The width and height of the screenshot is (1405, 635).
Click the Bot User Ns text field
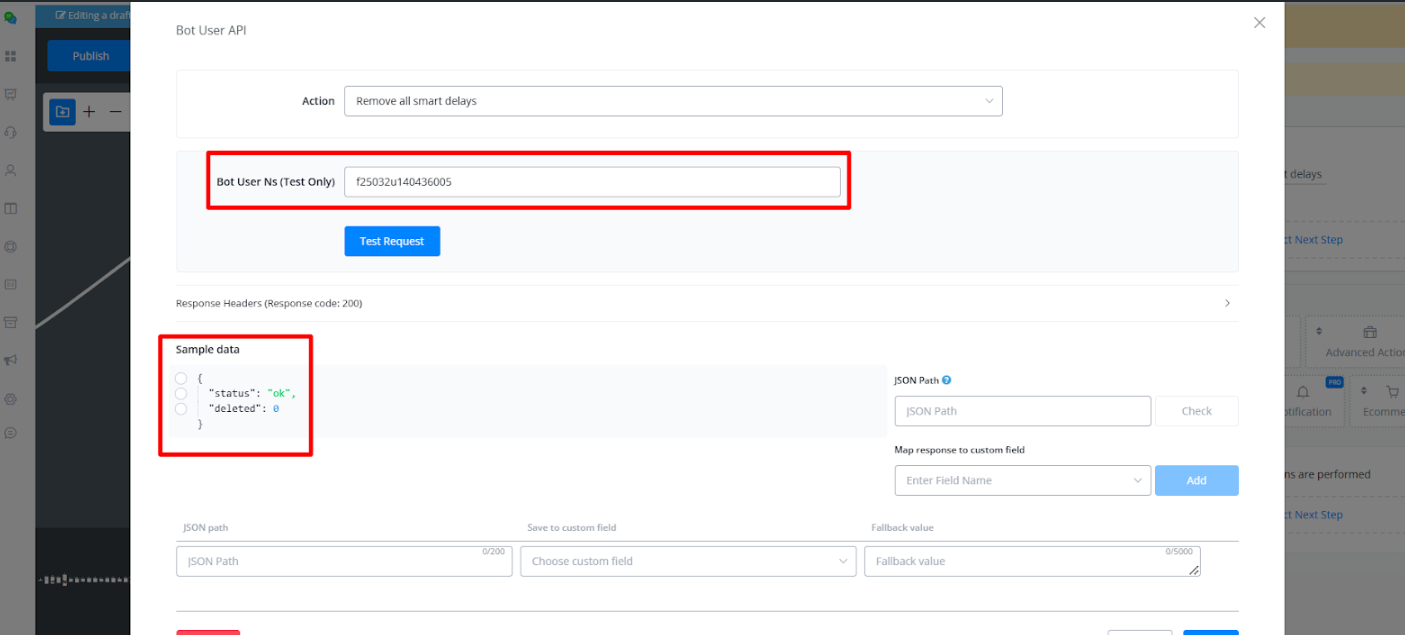click(591, 182)
